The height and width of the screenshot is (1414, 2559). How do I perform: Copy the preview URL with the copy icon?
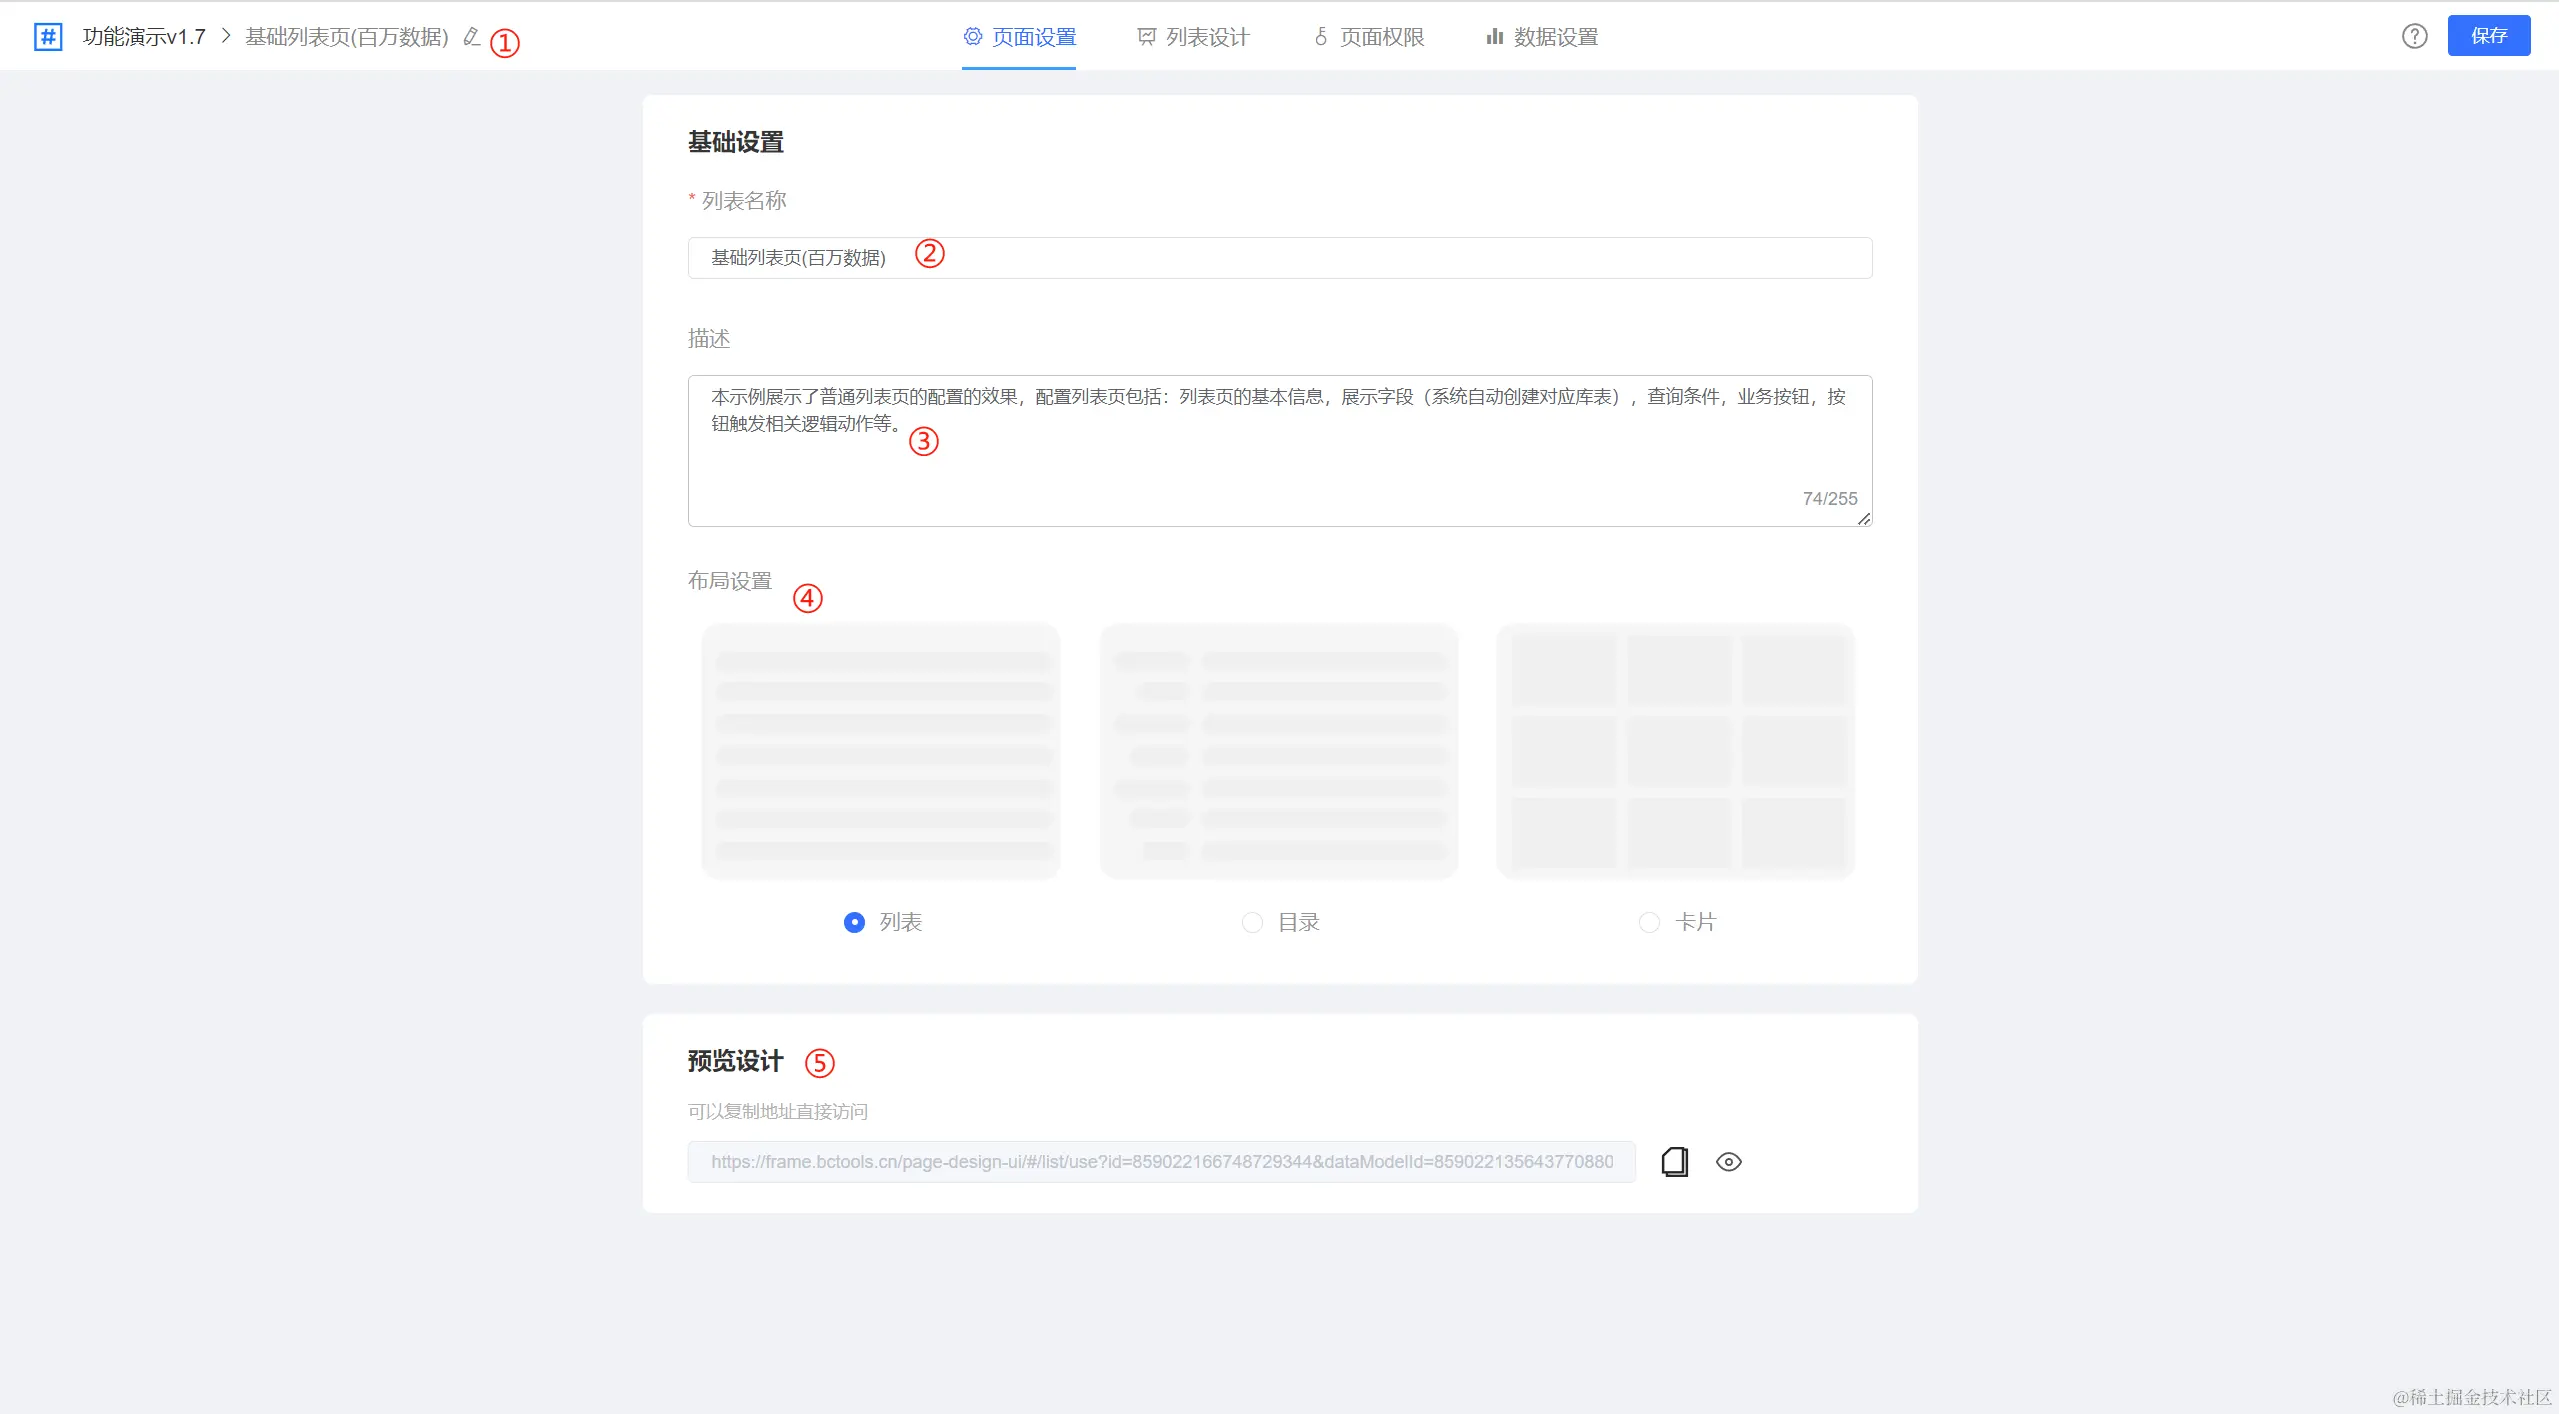pyautogui.click(x=1675, y=1161)
